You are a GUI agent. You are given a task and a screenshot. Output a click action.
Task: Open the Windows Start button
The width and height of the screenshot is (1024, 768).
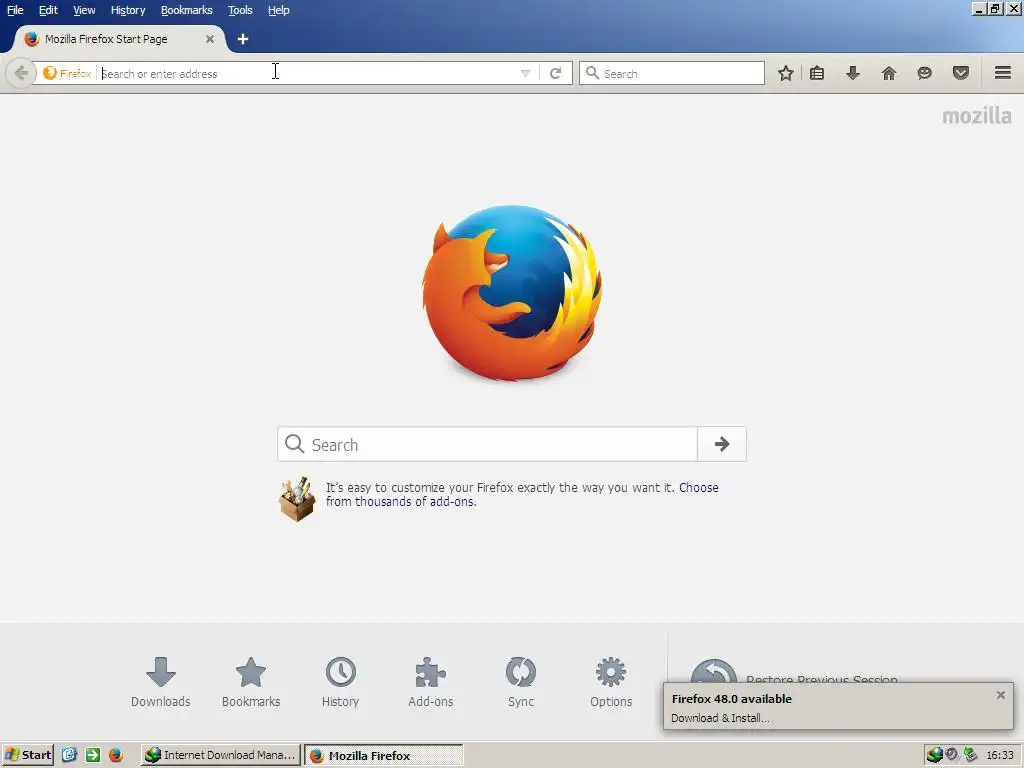28,755
